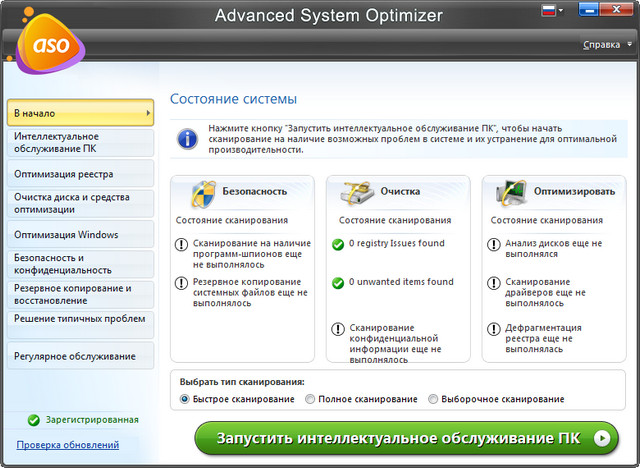
Task: Select Полное сканирование radio button
Action: point(310,399)
